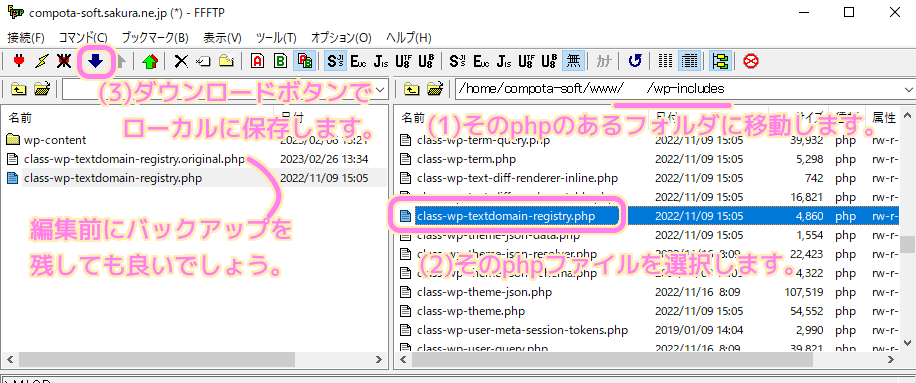Click the green Mirror Upload arrow icon
This screenshot has width=916, height=383.
coord(150,61)
